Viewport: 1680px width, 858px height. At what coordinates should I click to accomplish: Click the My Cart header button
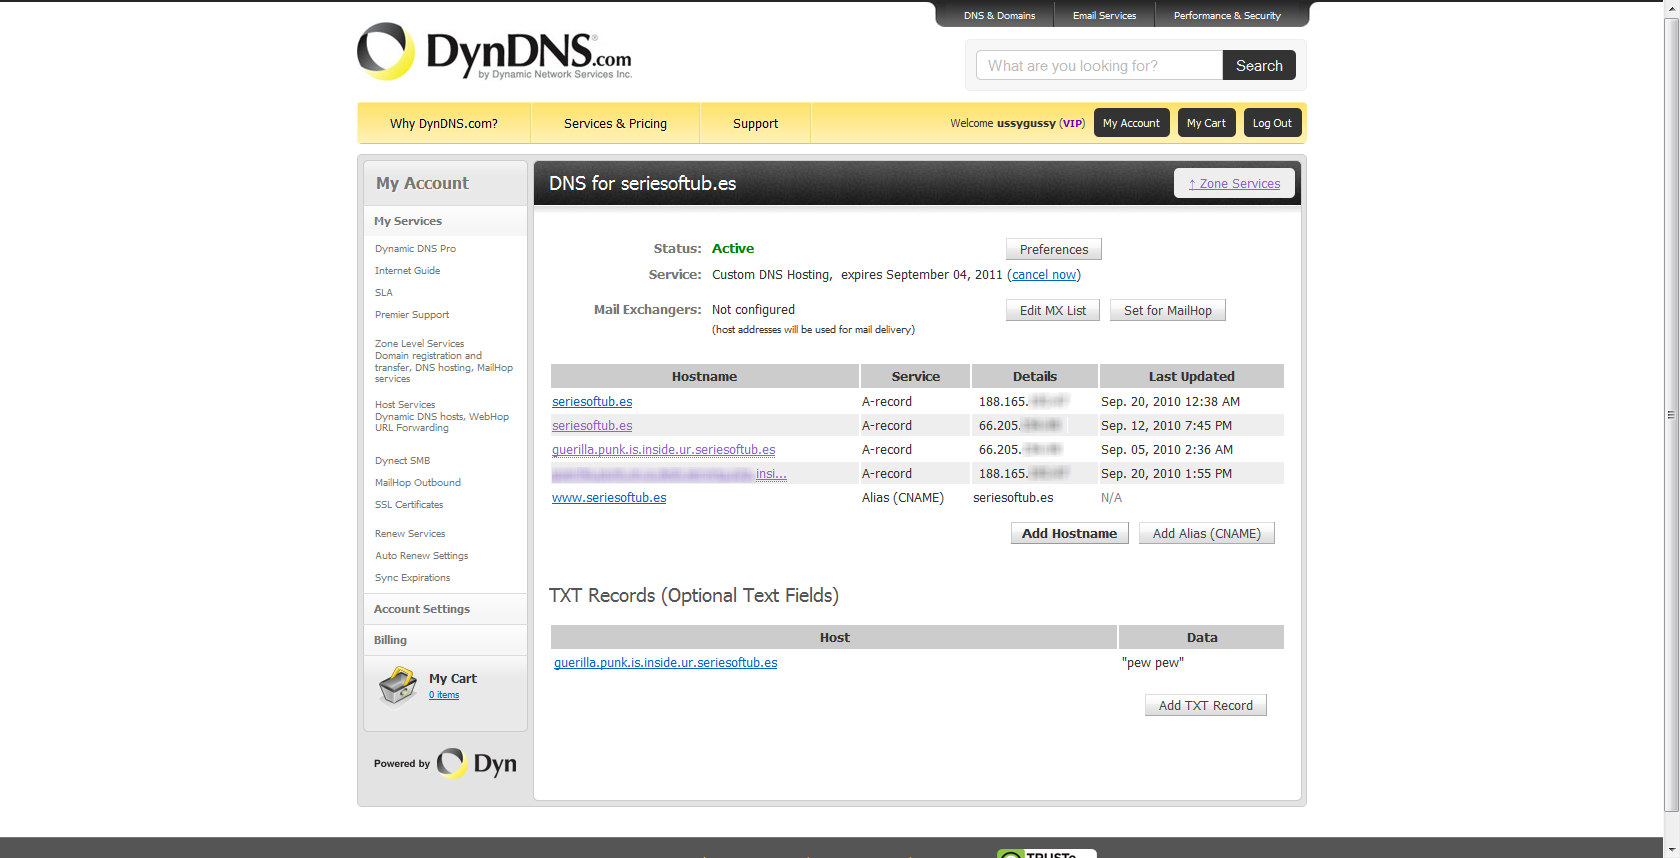point(1206,123)
